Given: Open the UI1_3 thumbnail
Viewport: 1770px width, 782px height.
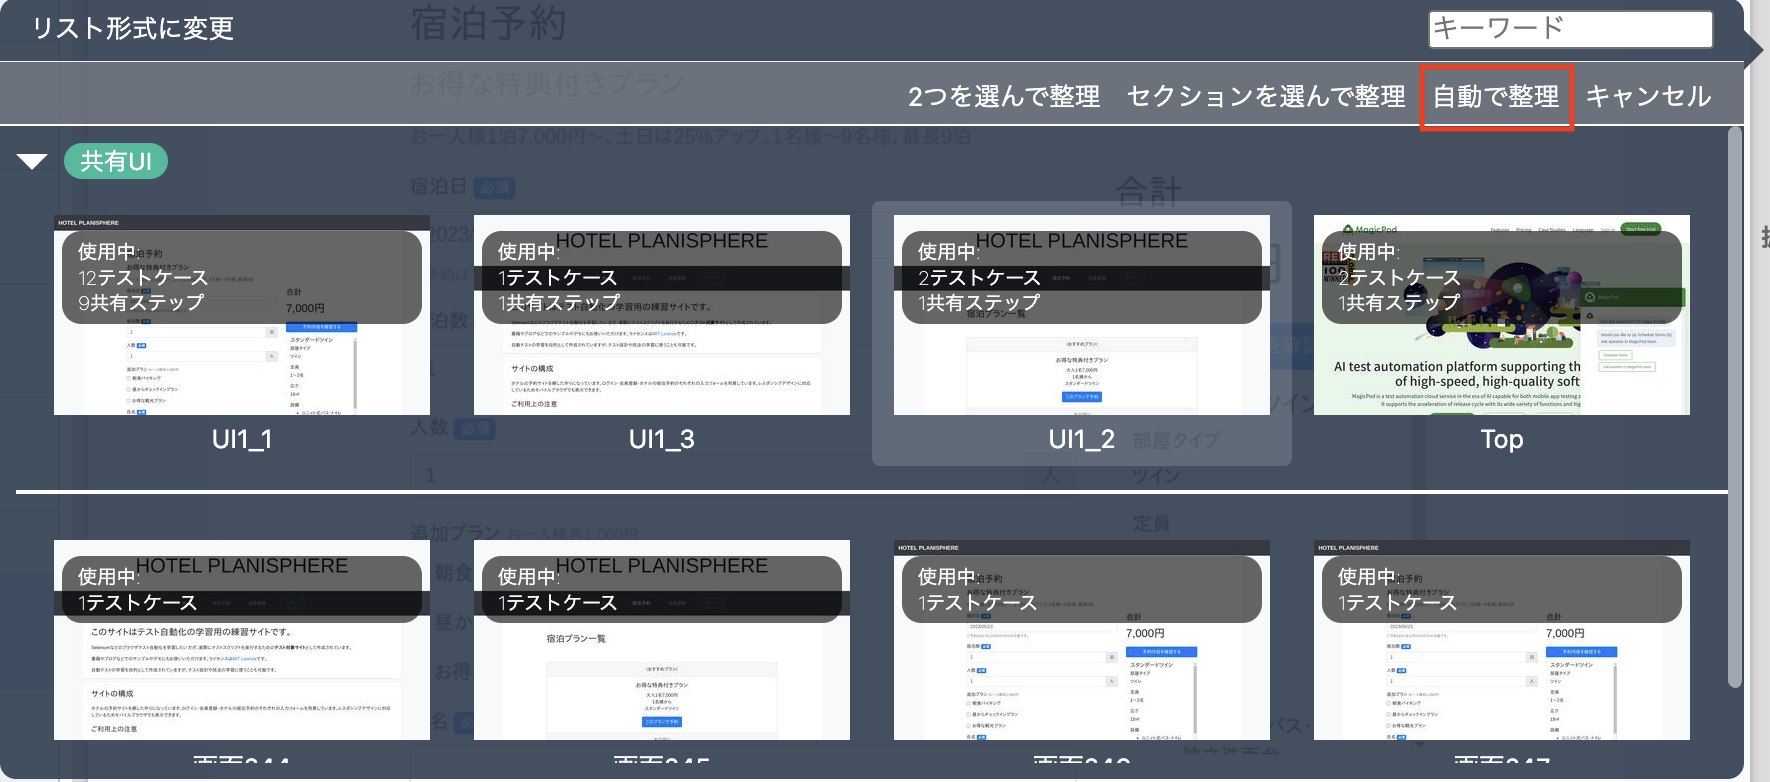Looking at the screenshot, I should pos(662,315).
